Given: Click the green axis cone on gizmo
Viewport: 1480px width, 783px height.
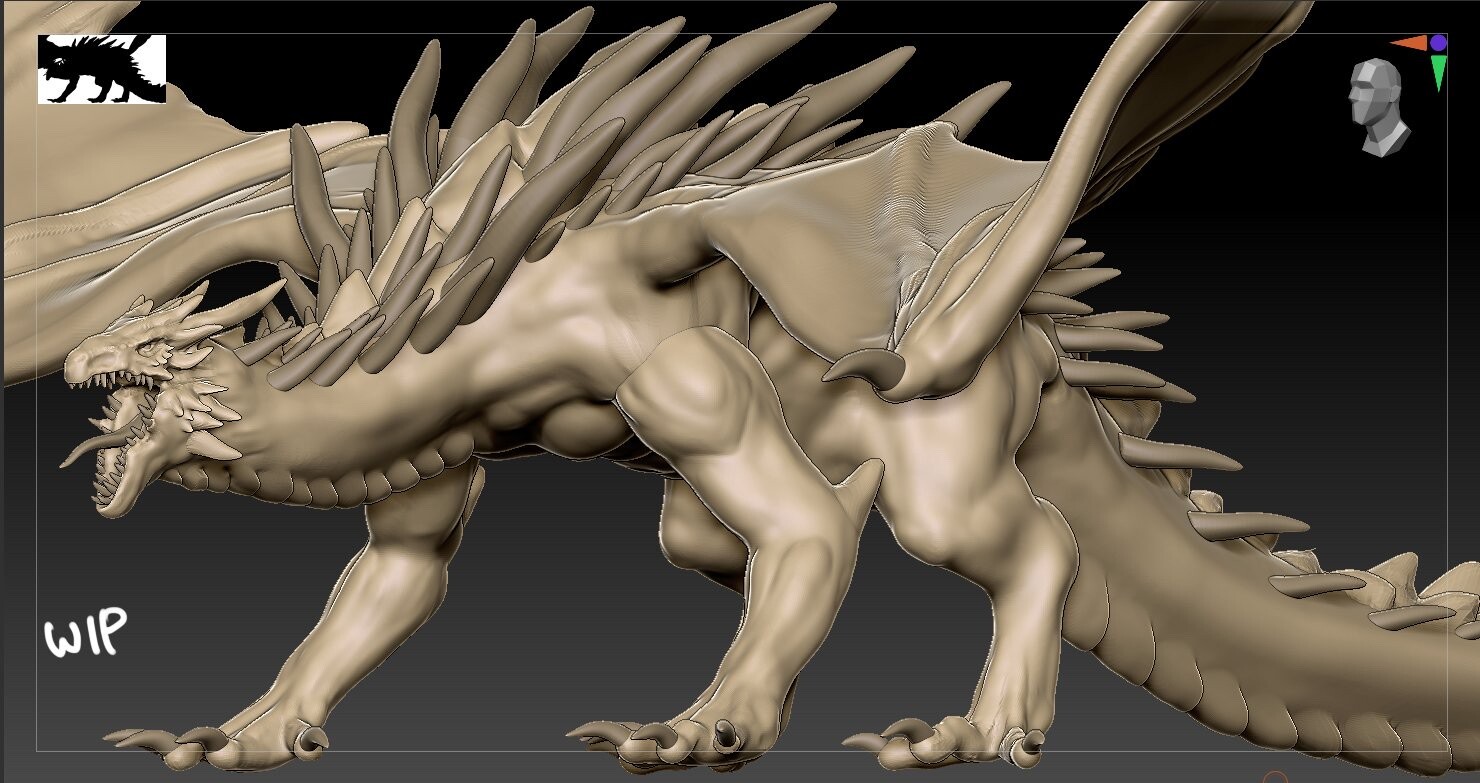Looking at the screenshot, I should click(x=1438, y=73).
